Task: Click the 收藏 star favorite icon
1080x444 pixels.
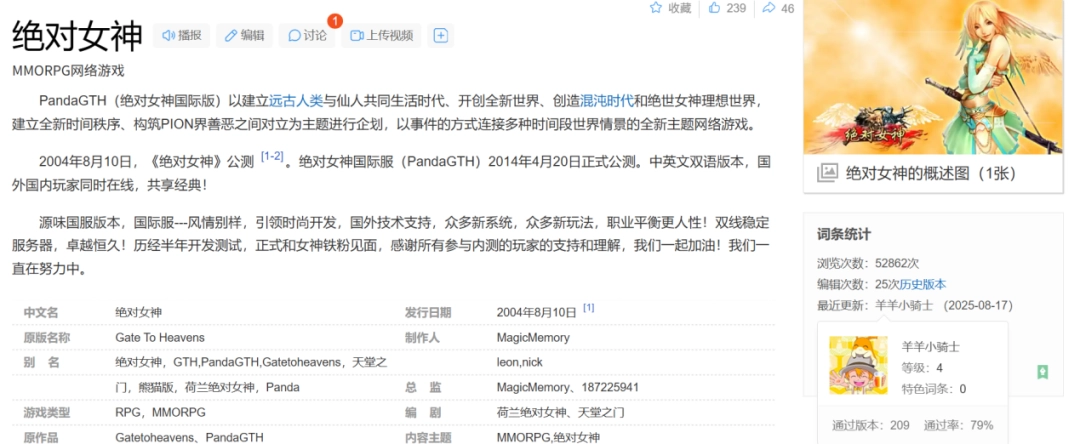Action: (656, 8)
